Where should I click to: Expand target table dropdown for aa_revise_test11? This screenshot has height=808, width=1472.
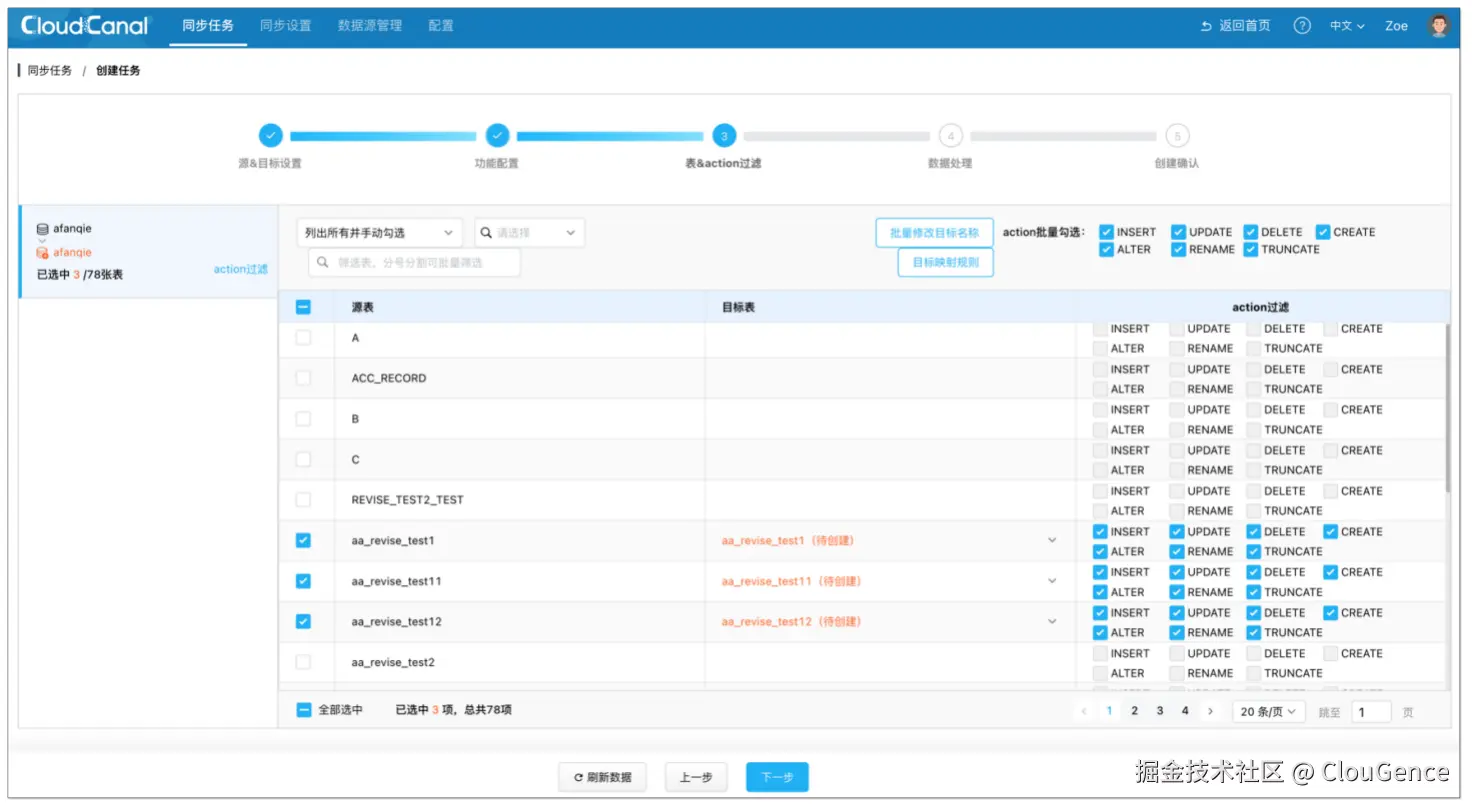[1052, 581]
